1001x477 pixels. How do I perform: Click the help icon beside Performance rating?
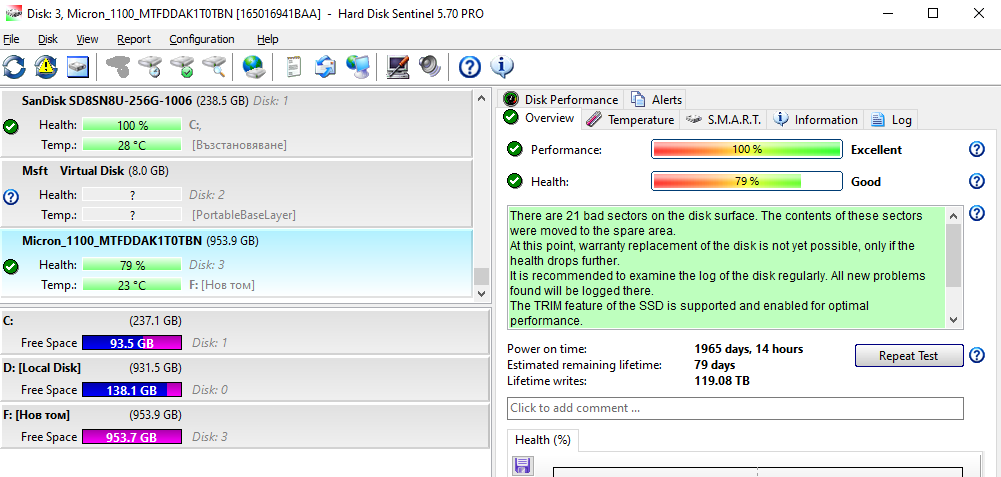coord(977,150)
